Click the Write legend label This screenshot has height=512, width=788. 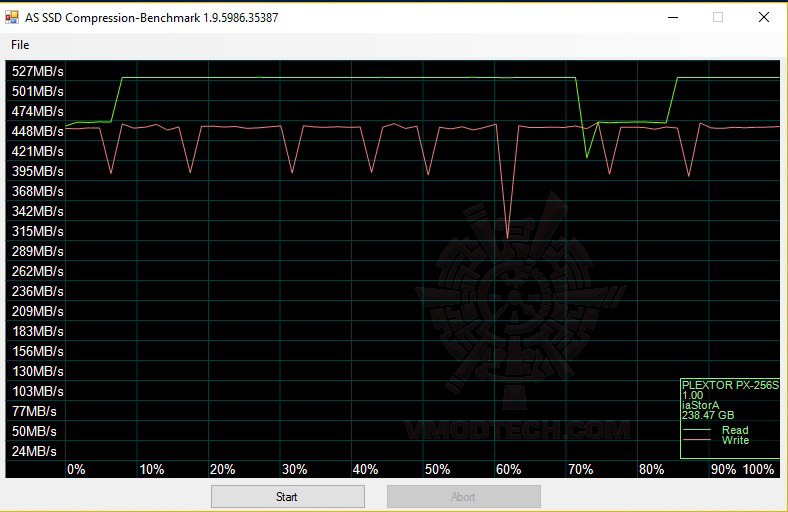736,440
